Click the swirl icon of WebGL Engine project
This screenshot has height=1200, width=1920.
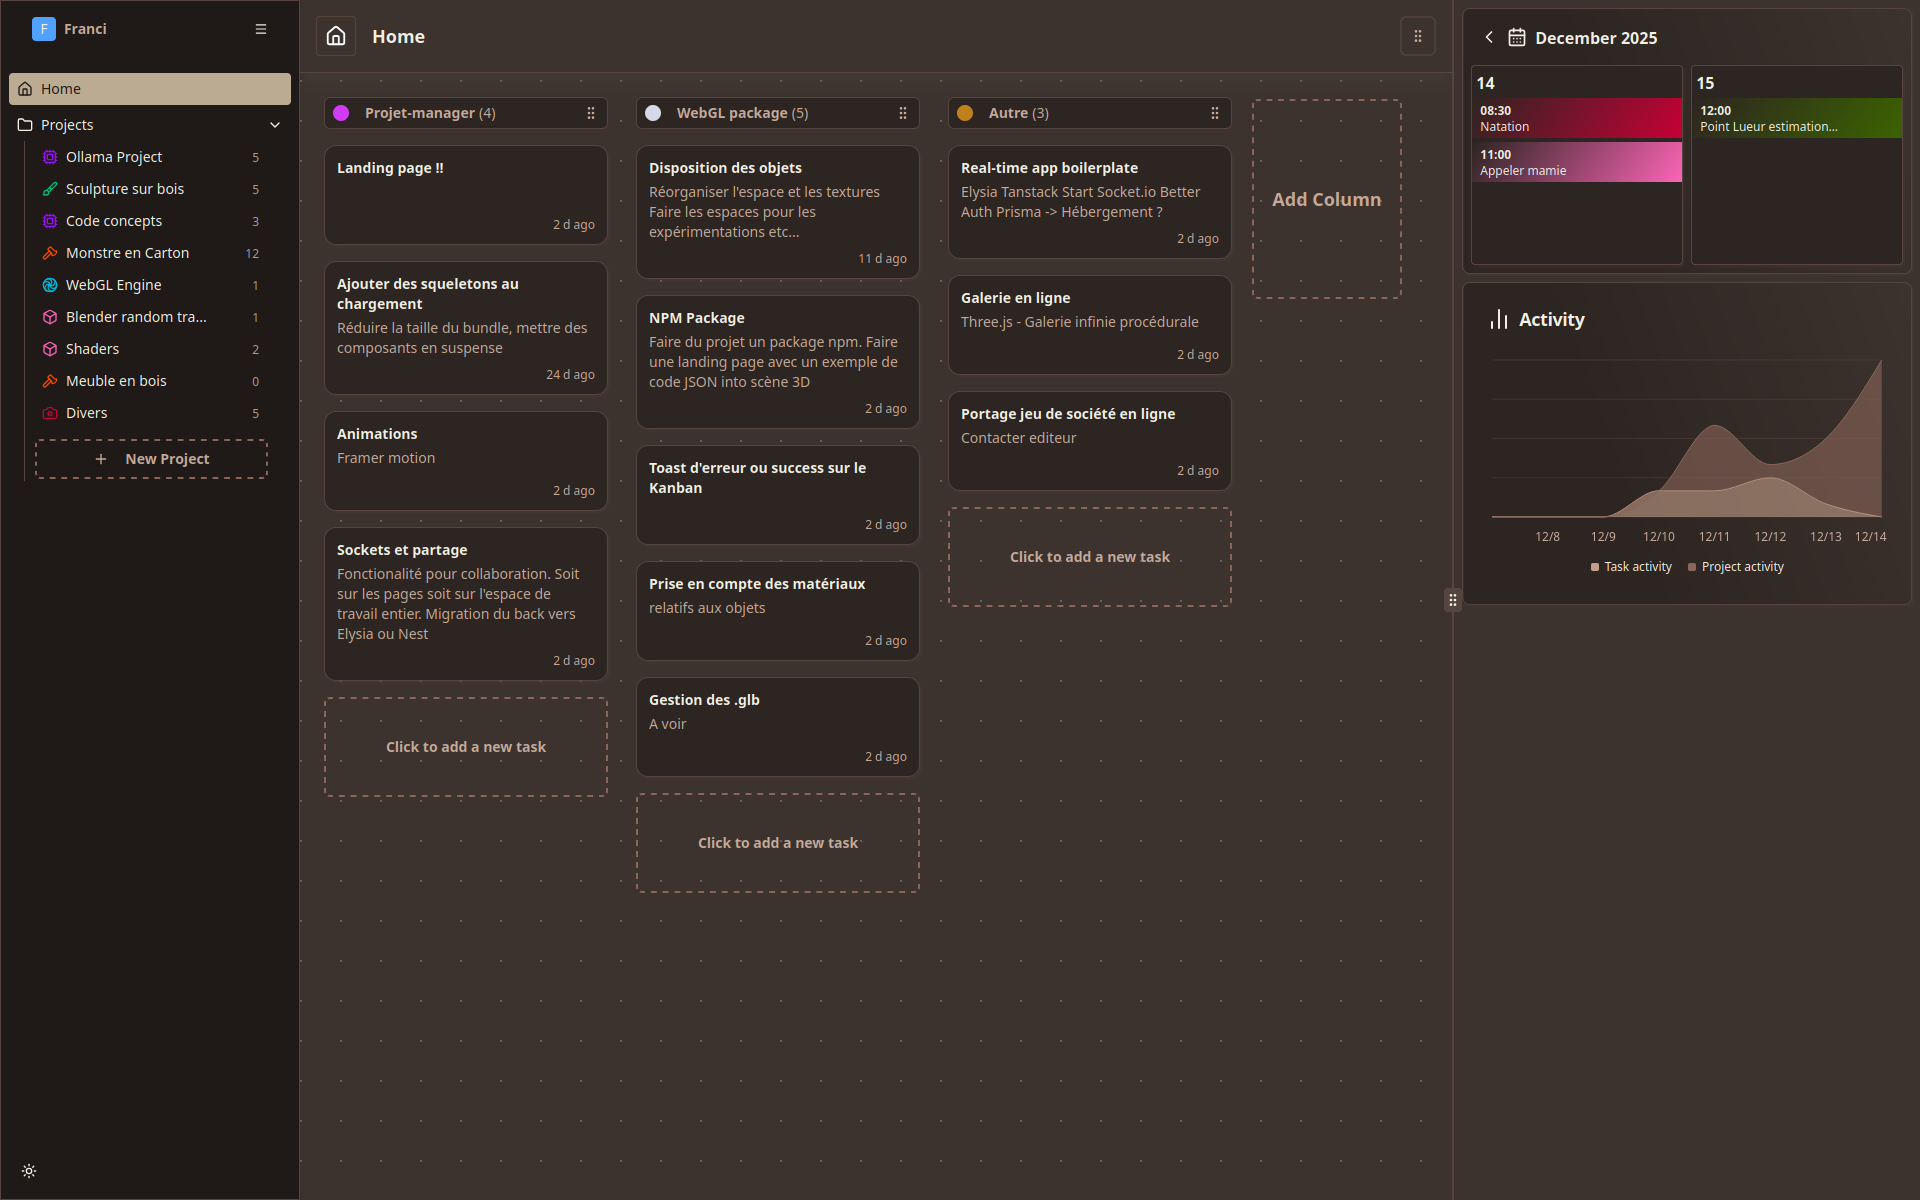tap(50, 285)
